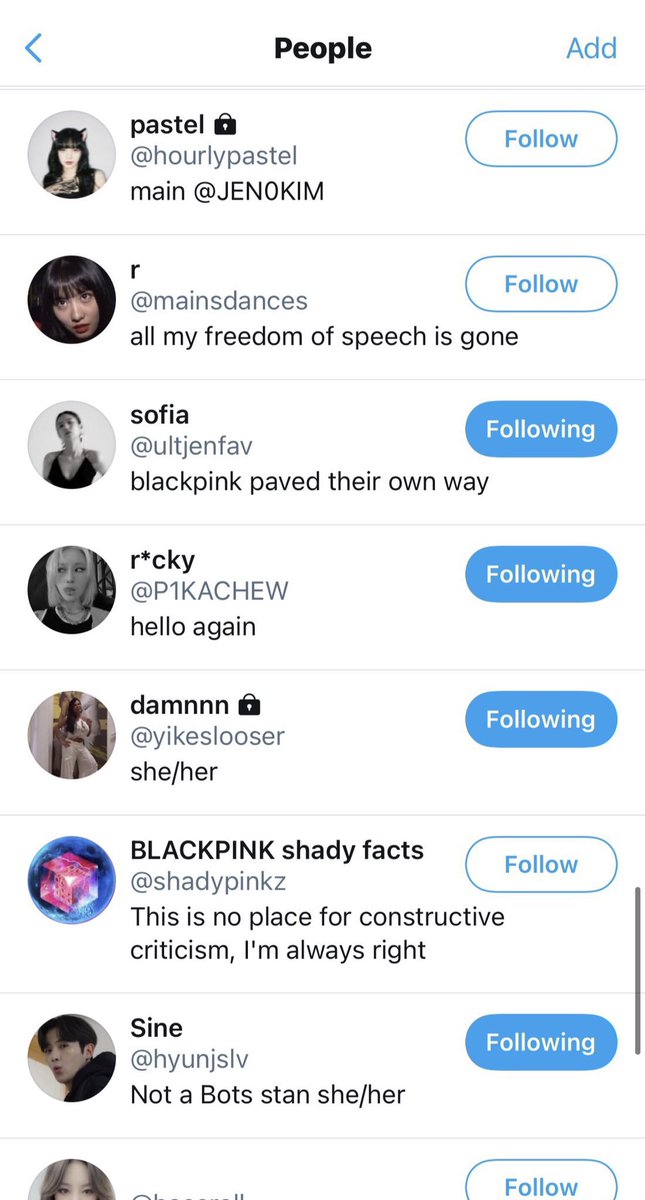Image resolution: width=645 pixels, height=1200 pixels.
Task: Click the vertical scrollbar indicator
Action: 638,968
